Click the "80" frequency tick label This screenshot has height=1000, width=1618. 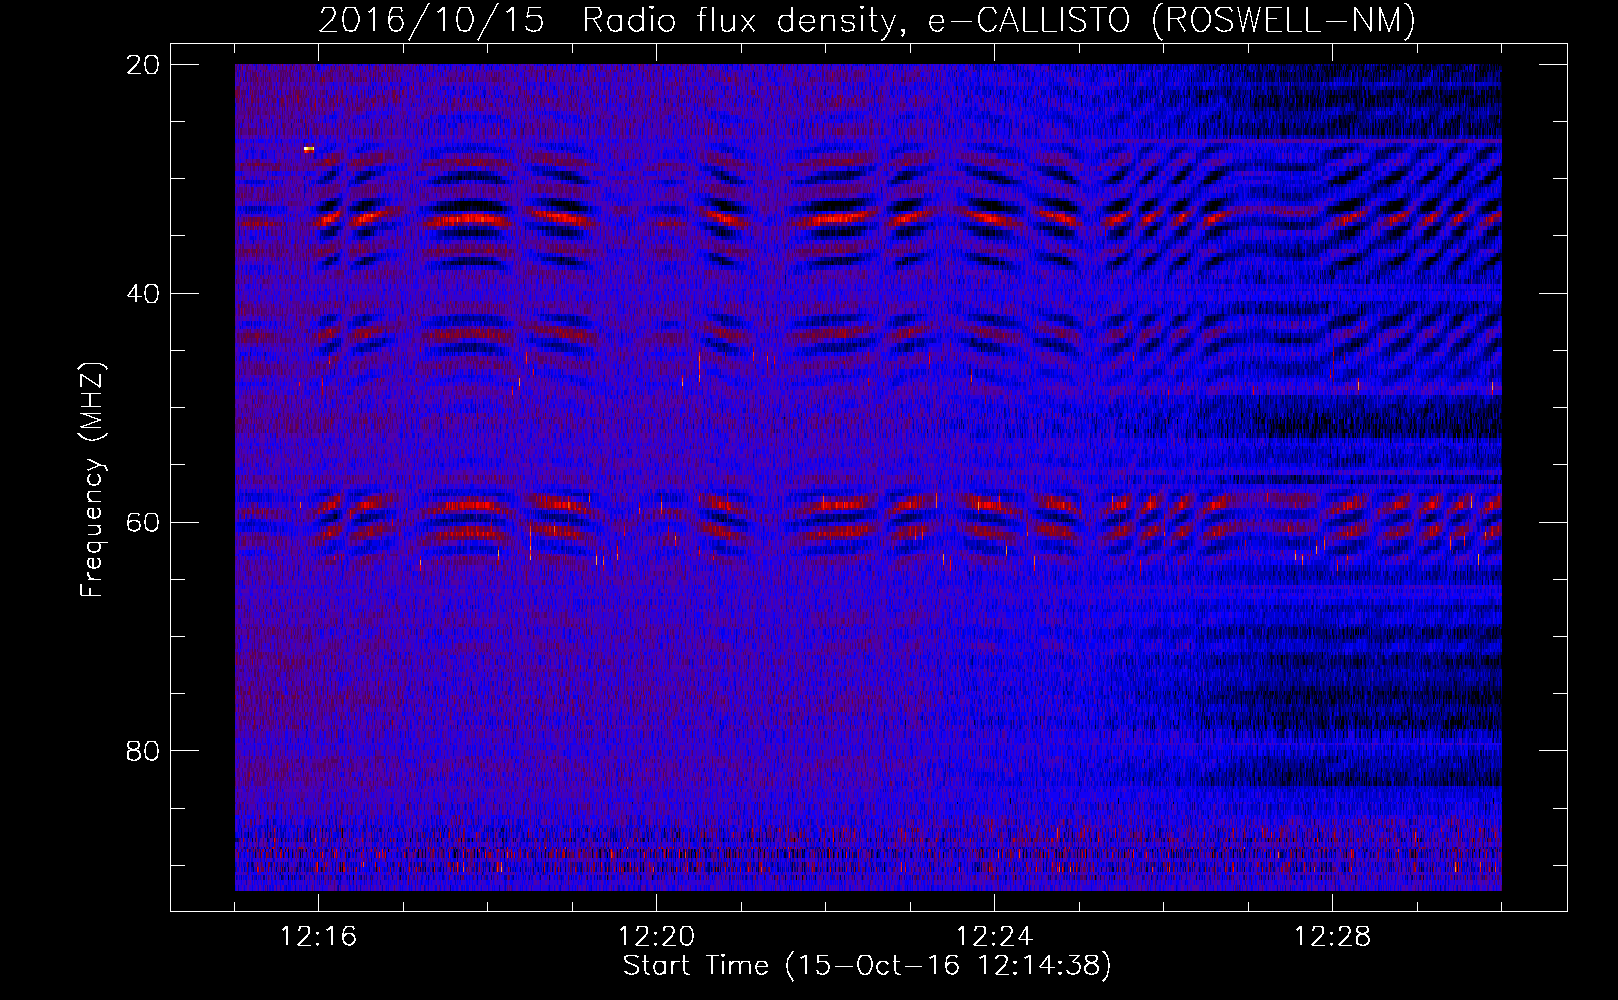143,751
